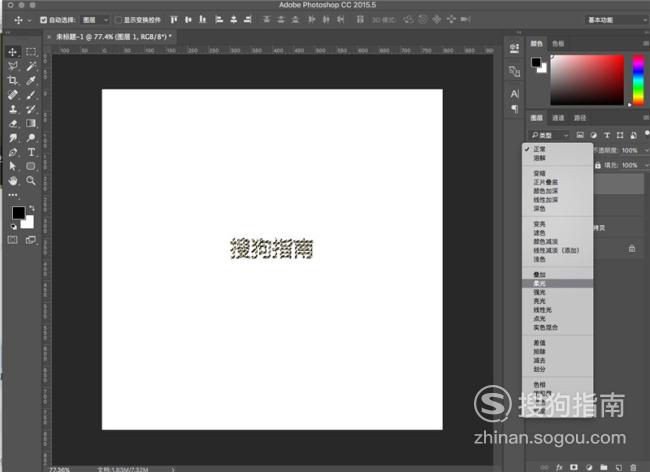Filter layers by pixel layers icon
Viewport: 650px width, 472px height.
[x=580, y=135]
